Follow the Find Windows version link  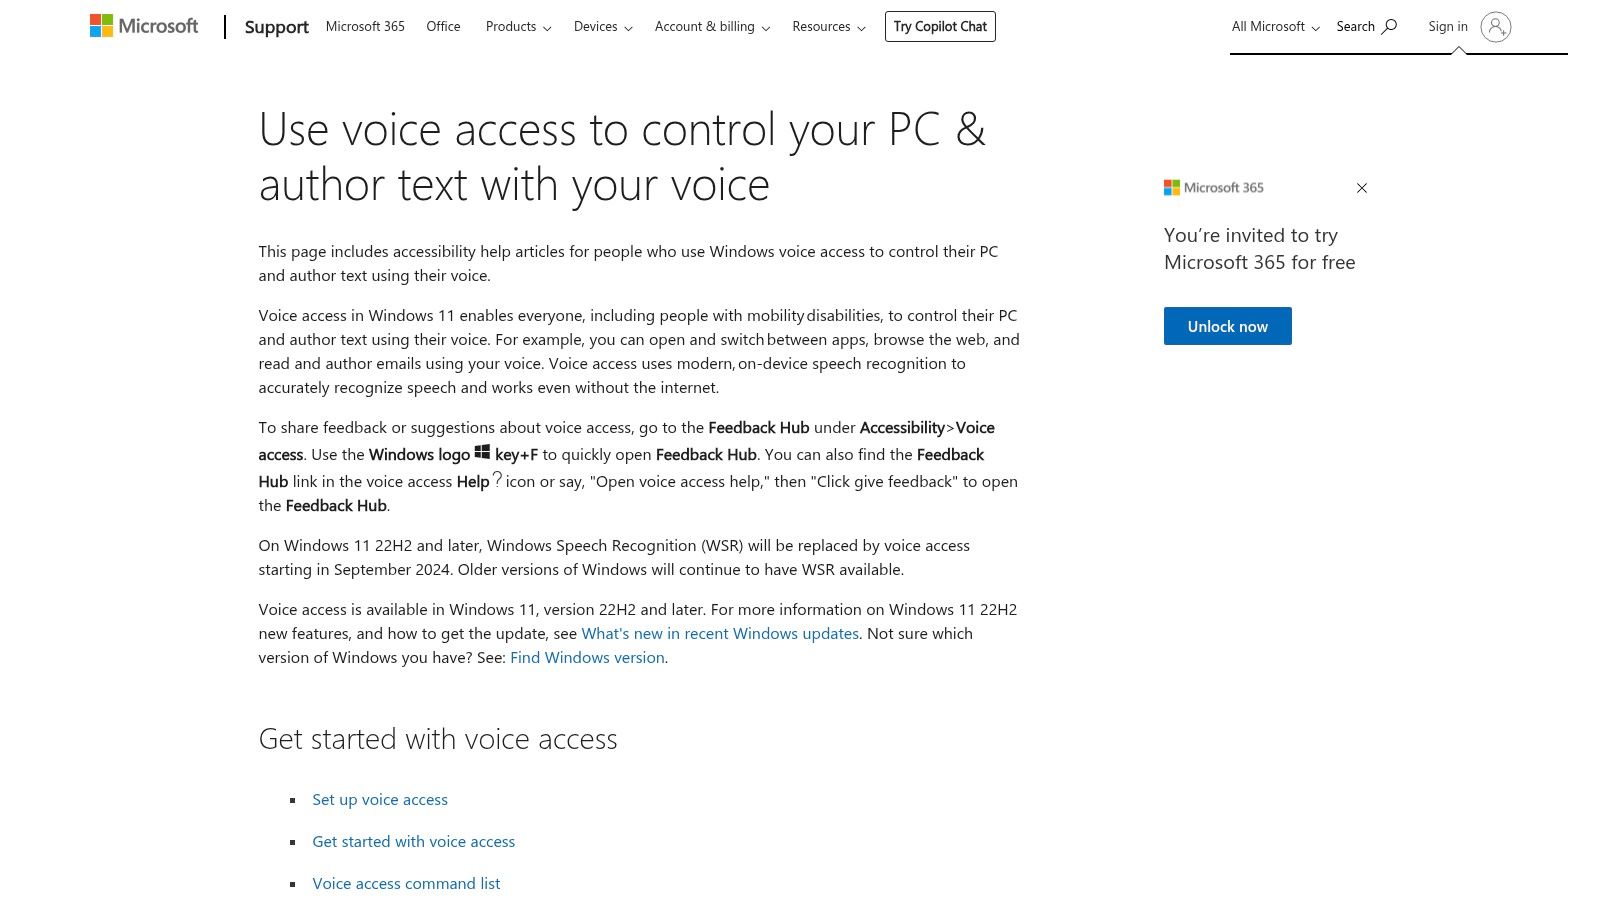pos(587,657)
